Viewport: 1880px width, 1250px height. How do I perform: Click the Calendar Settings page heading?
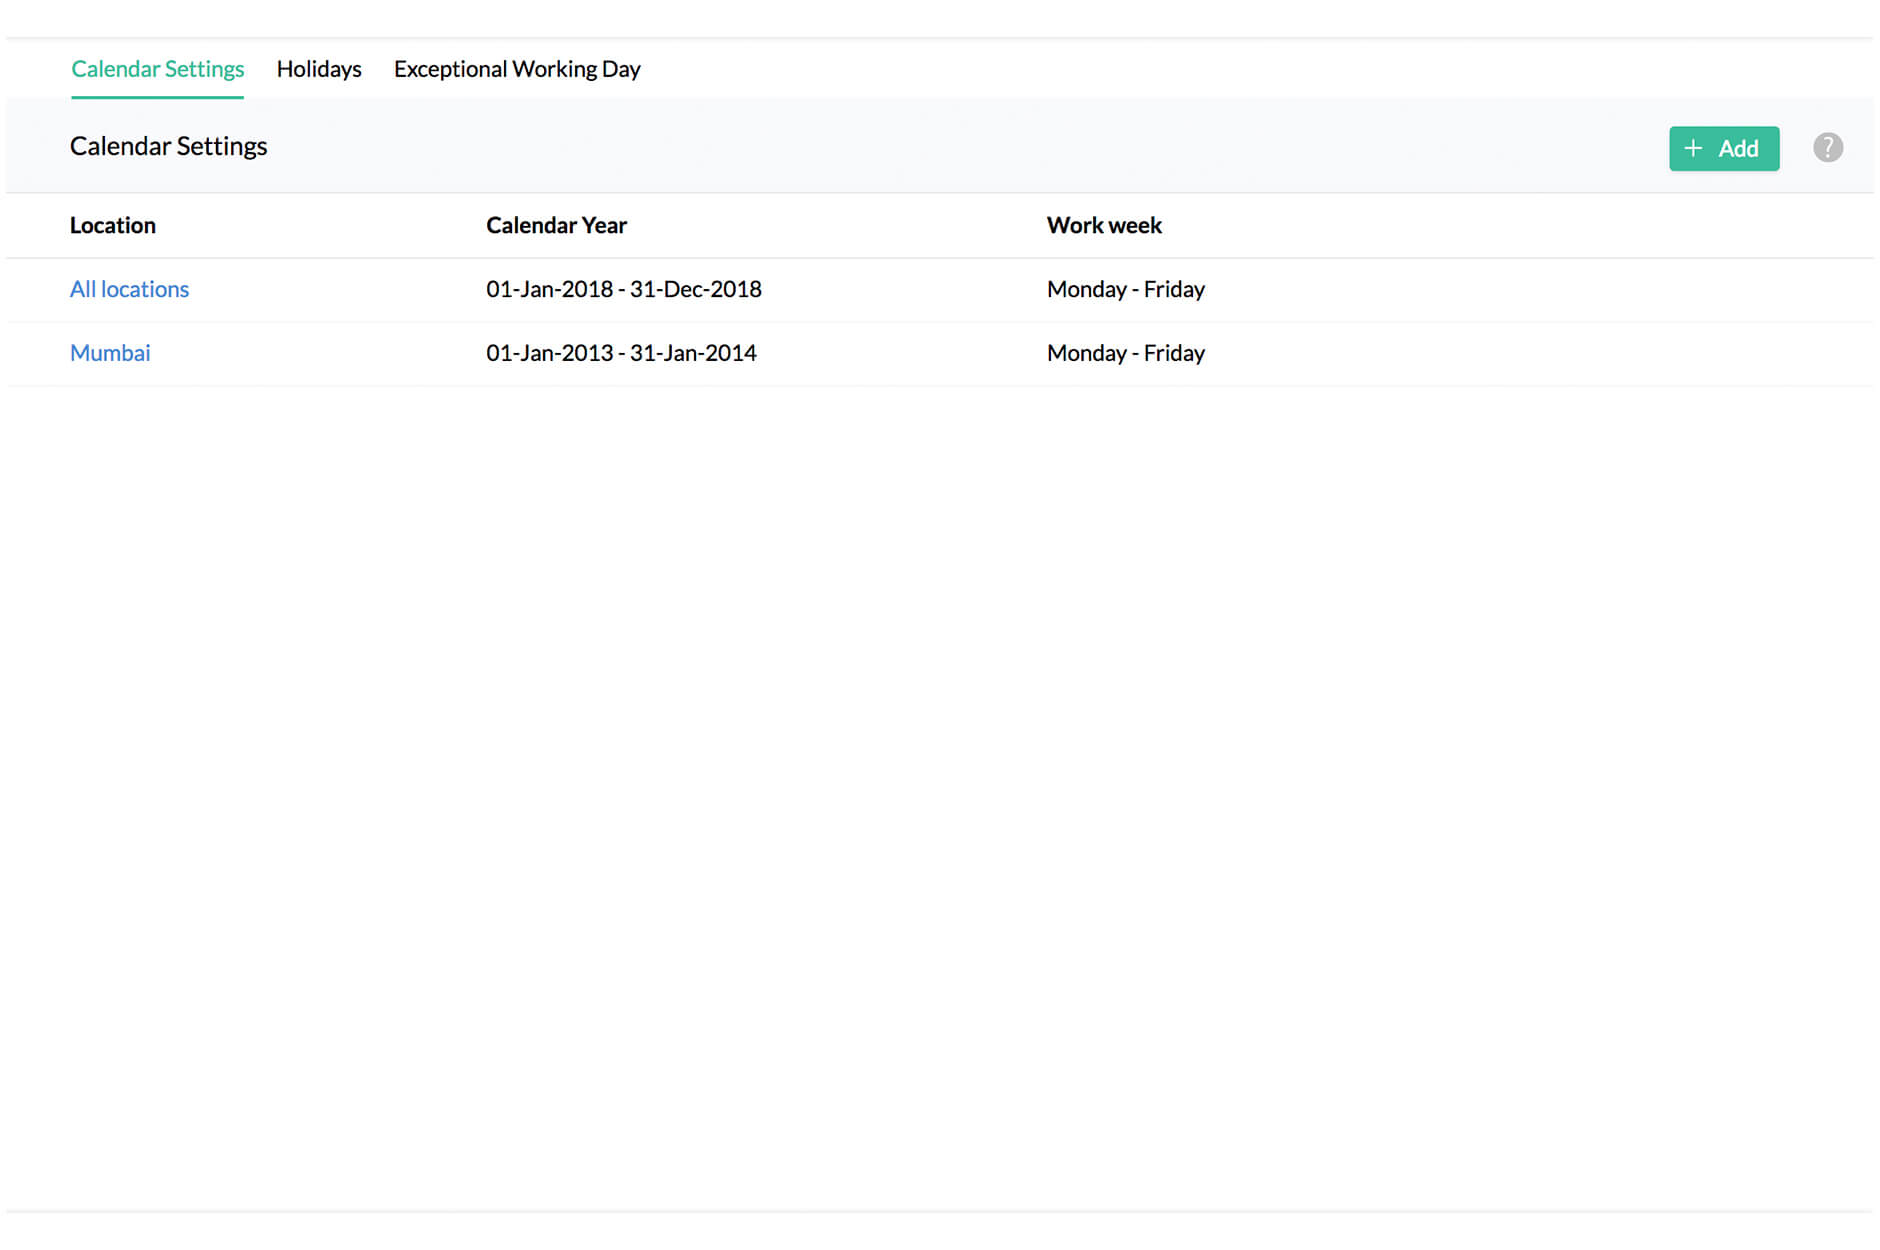click(x=168, y=146)
